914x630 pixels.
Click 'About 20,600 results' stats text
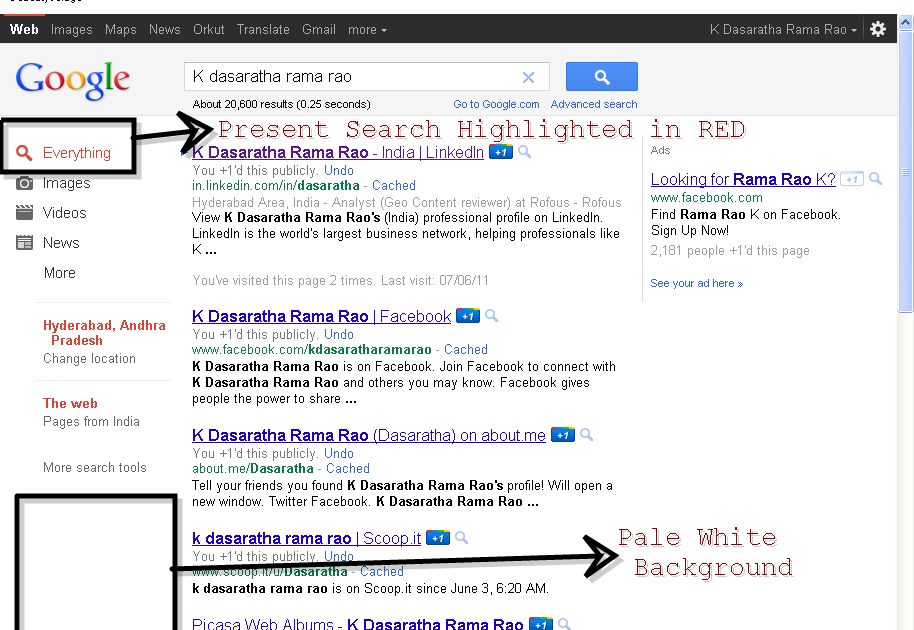point(282,104)
